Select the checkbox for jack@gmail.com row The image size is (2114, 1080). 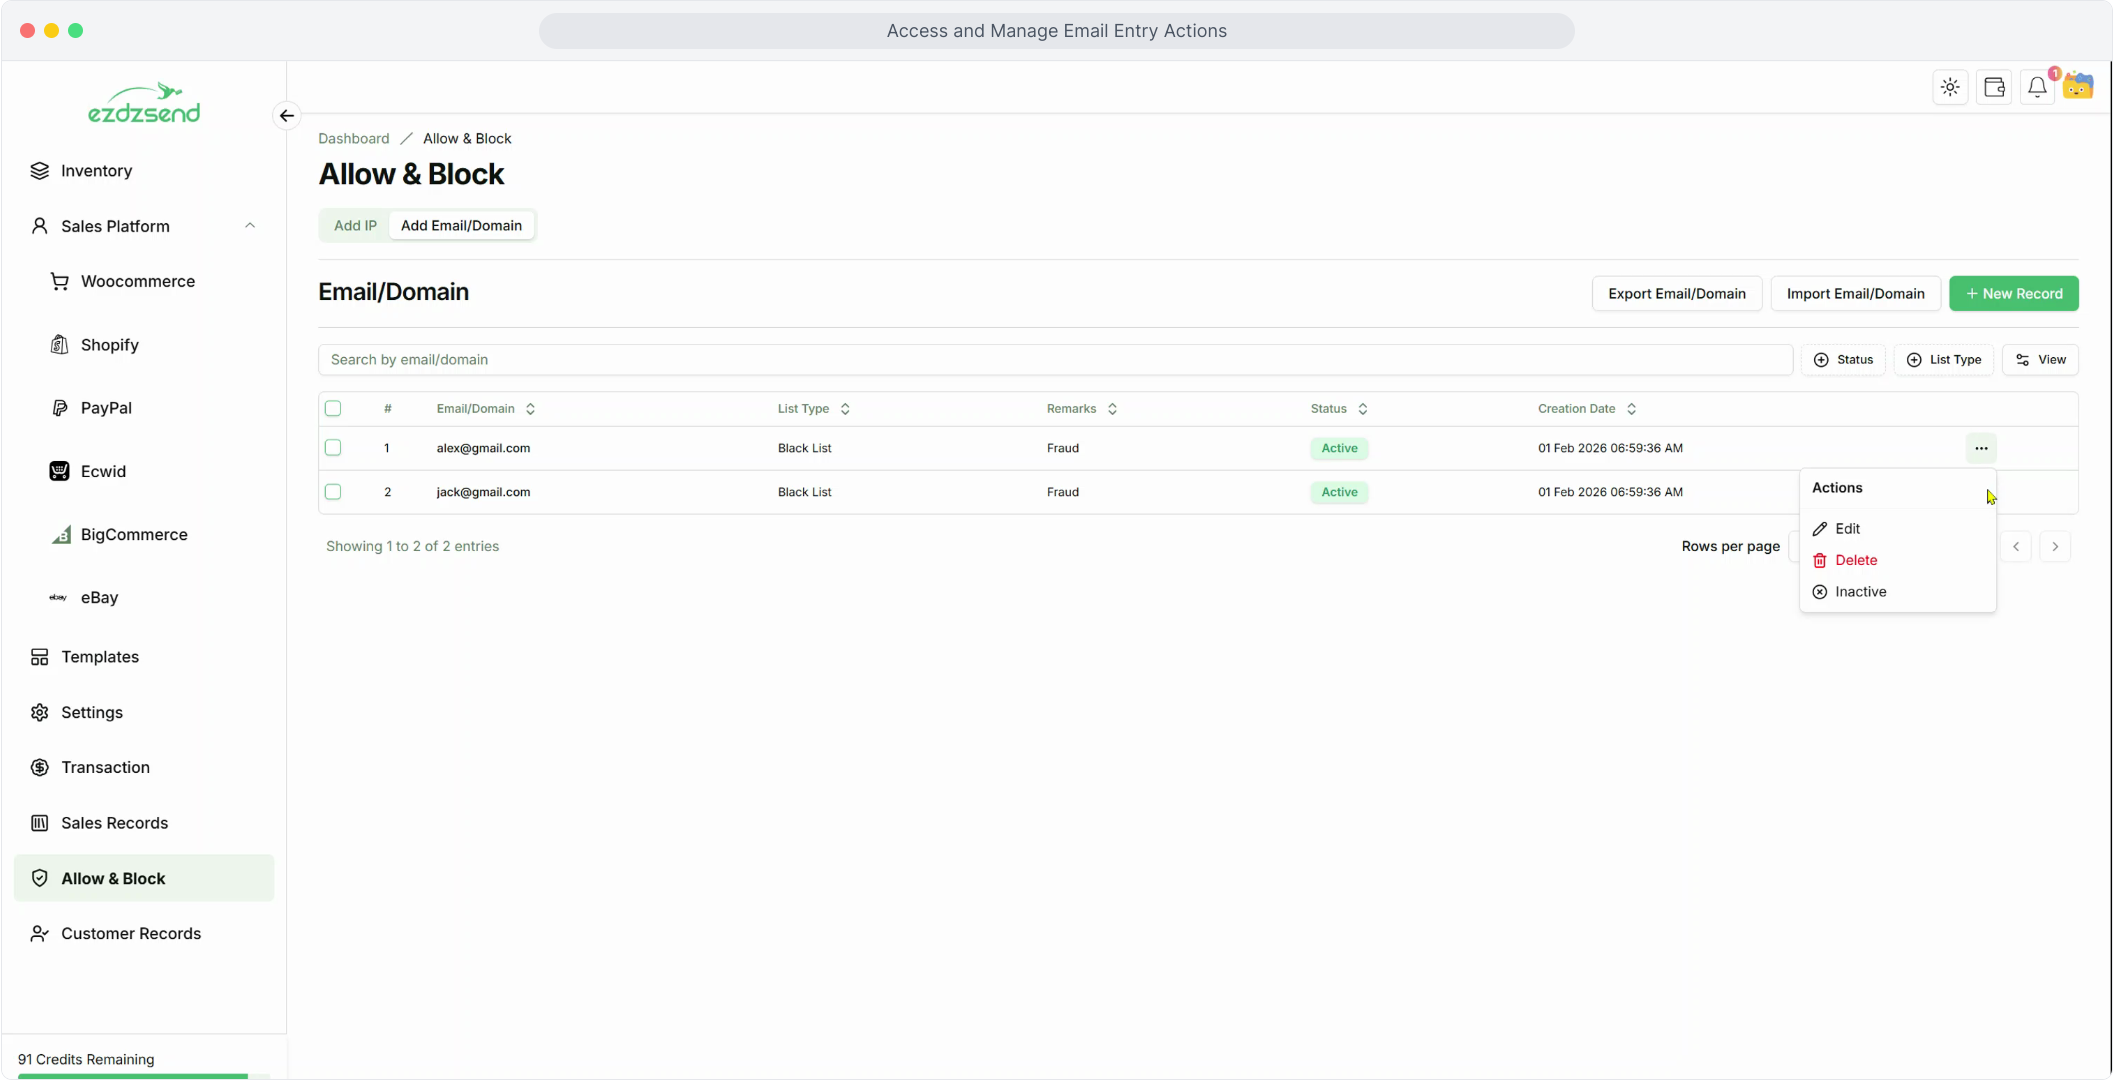pyautogui.click(x=333, y=492)
